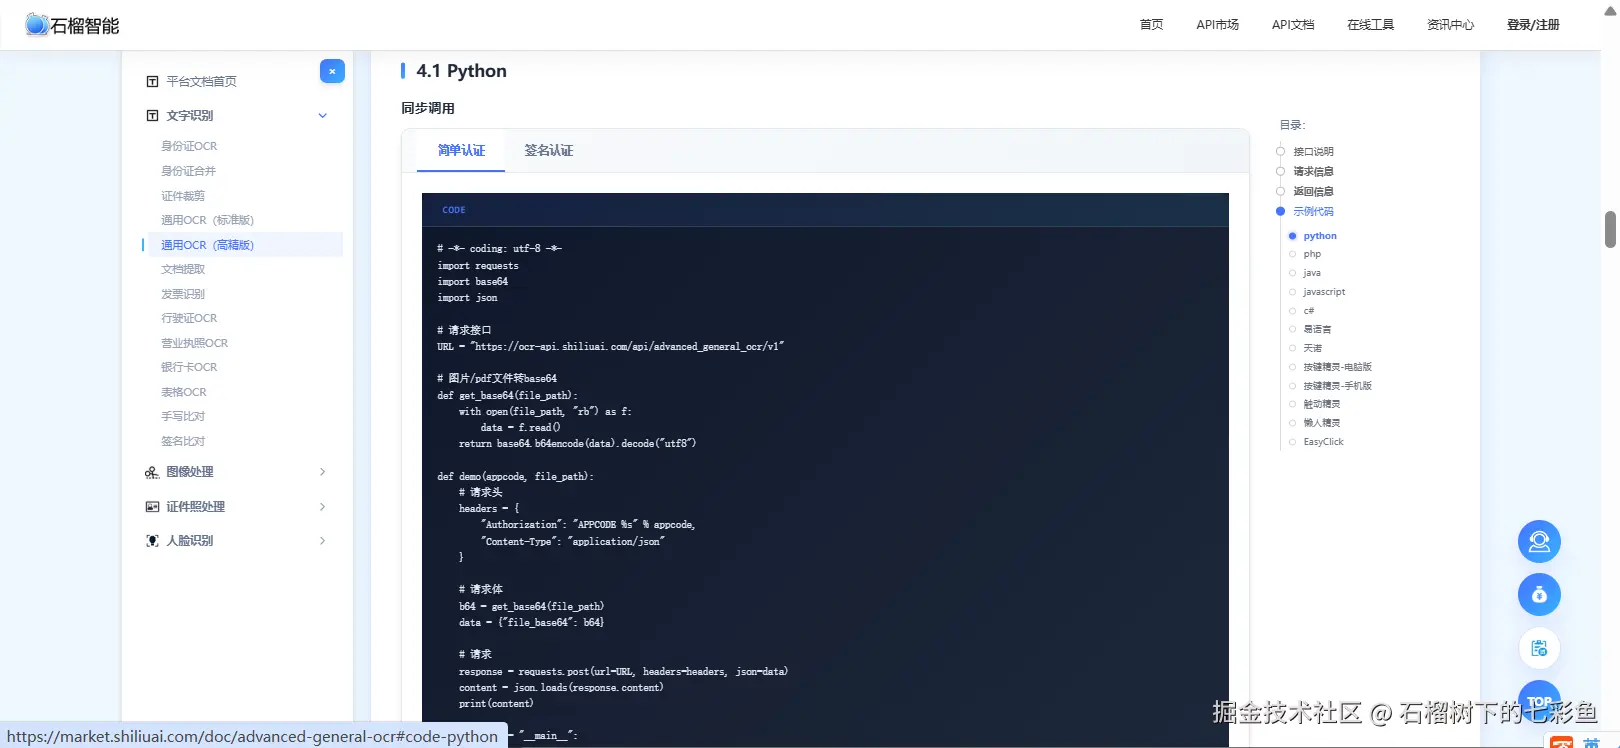Select 银行卡OCR in sidebar
Viewport: 1620px width, 748px height.
189,367
